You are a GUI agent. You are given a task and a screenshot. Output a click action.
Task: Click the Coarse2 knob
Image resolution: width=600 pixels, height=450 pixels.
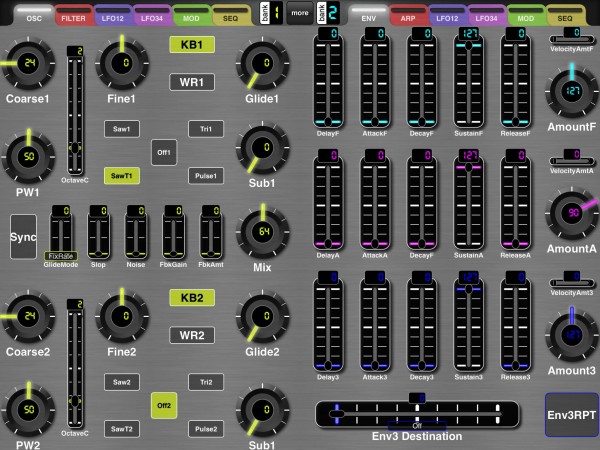pyautogui.click(x=29, y=316)
